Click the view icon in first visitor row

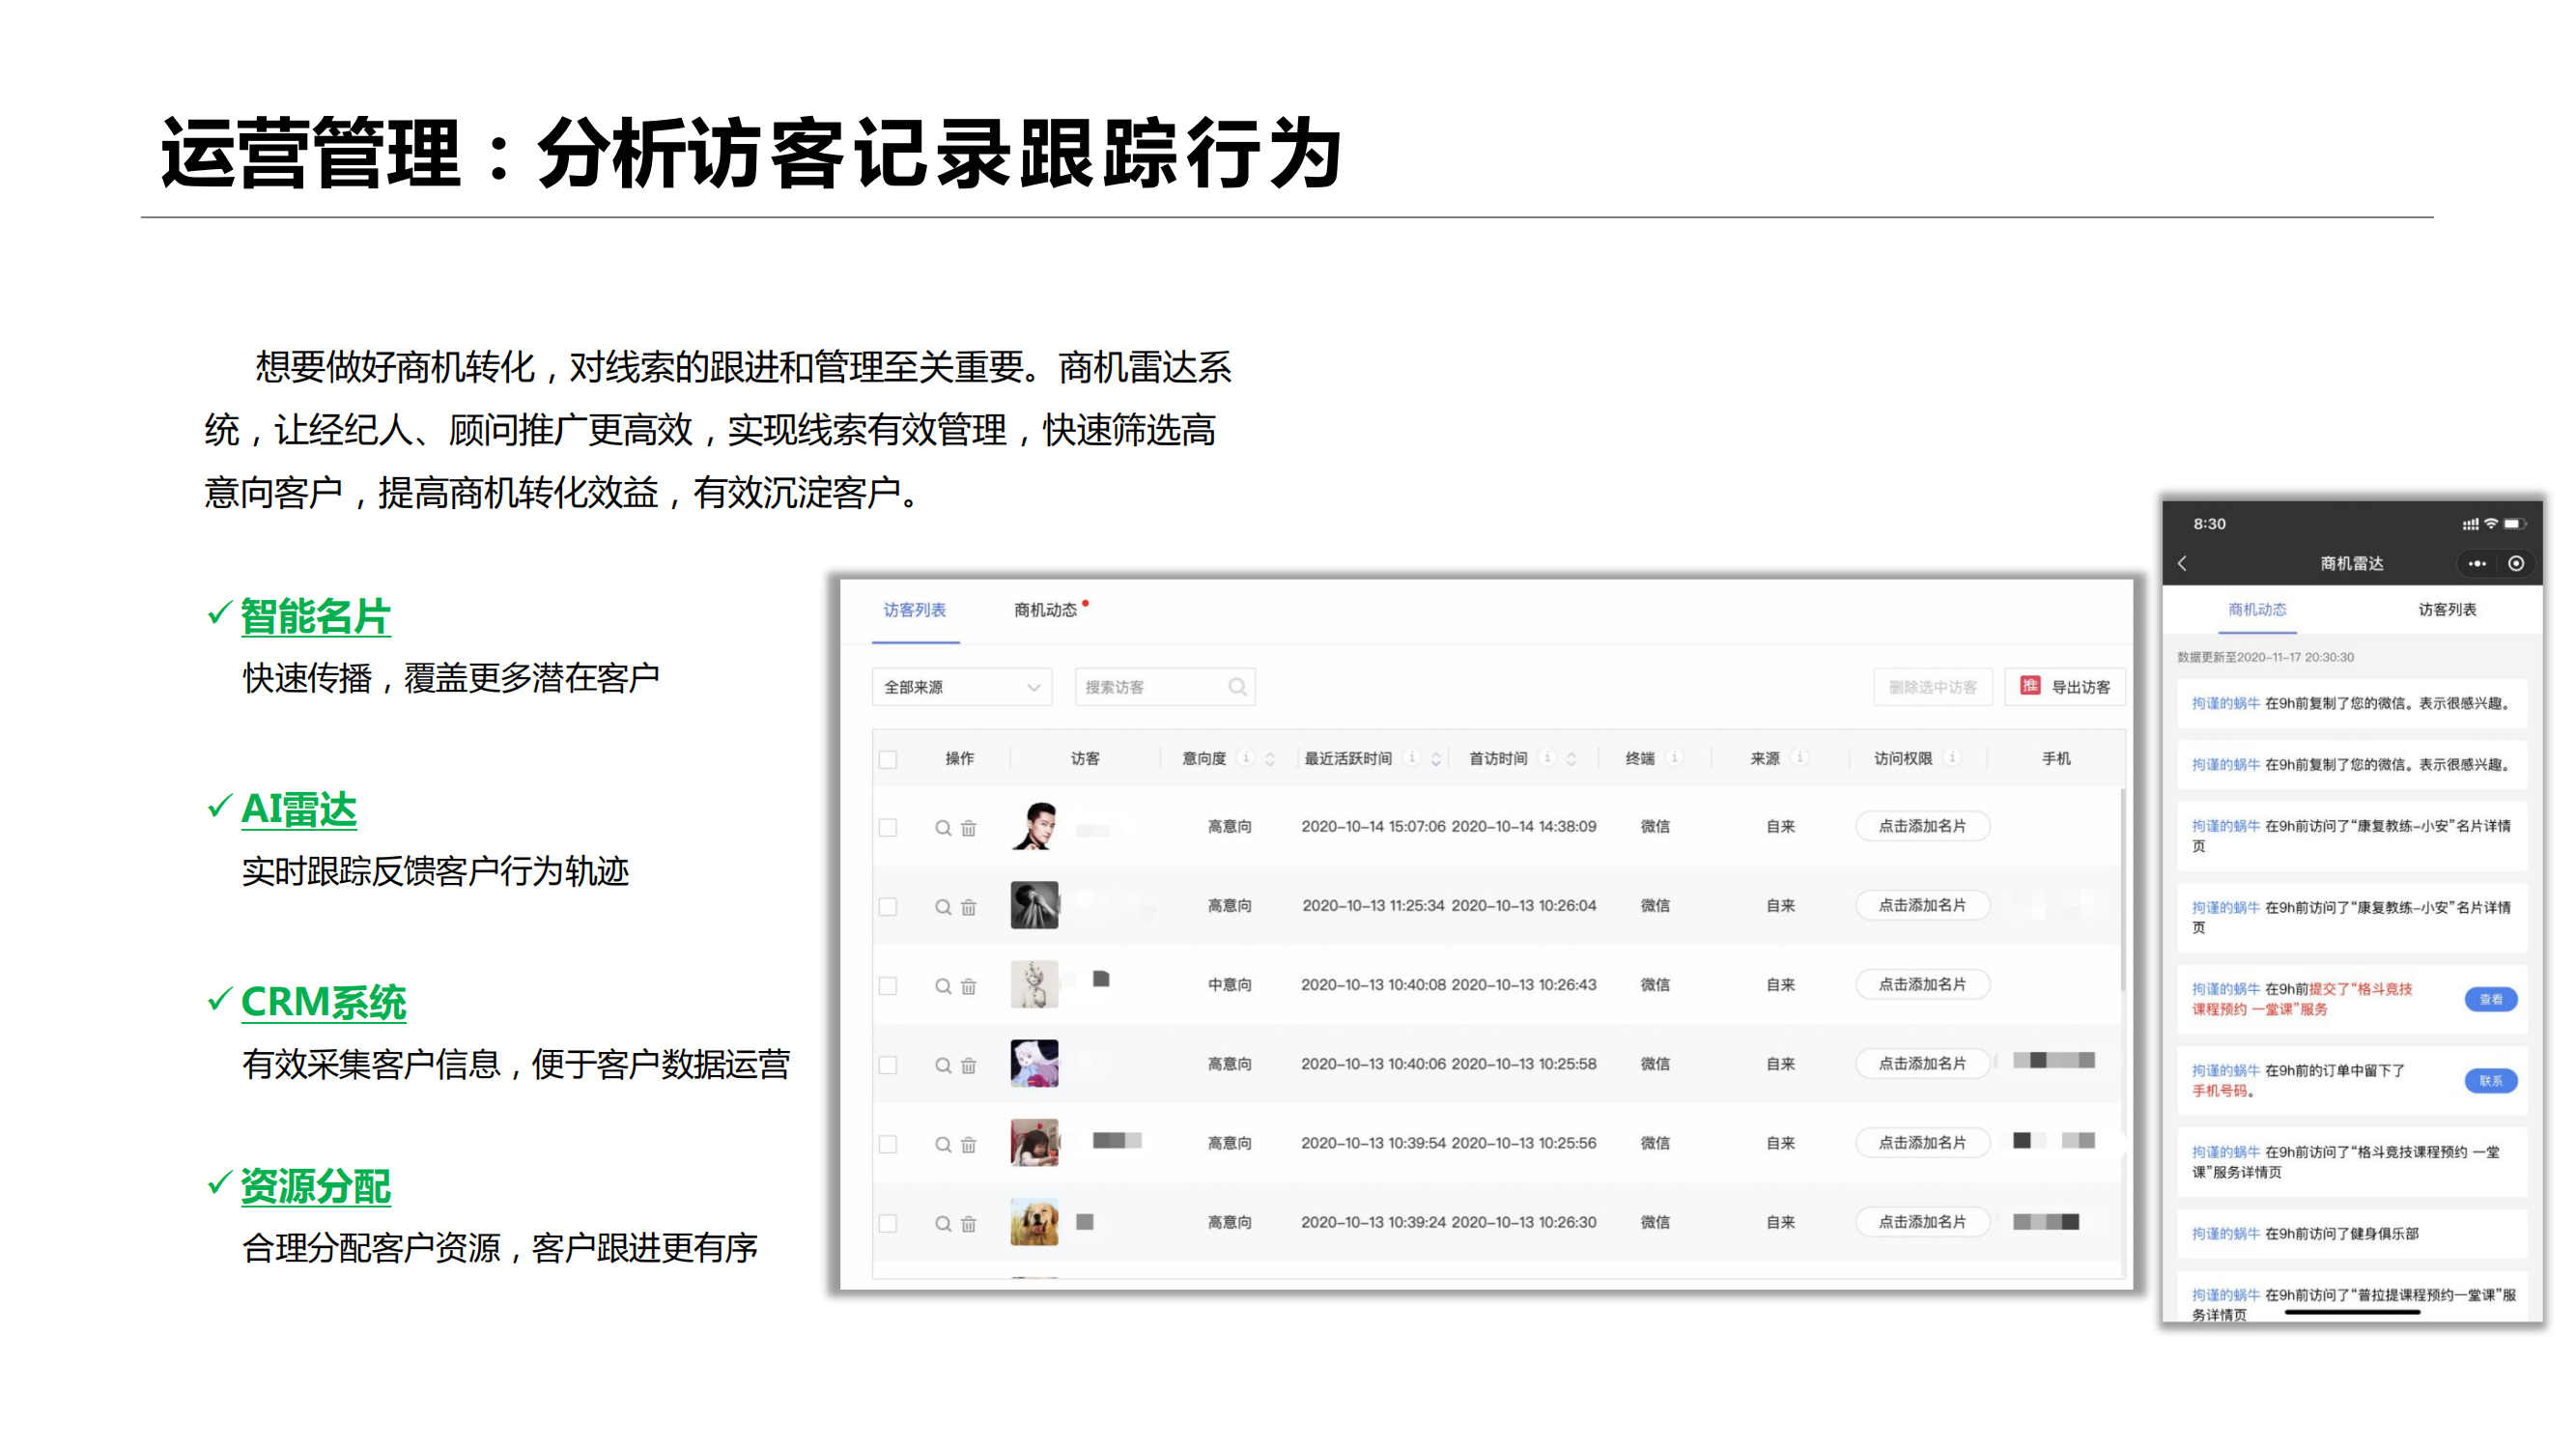pyautogui.click(x=942, y=828)
